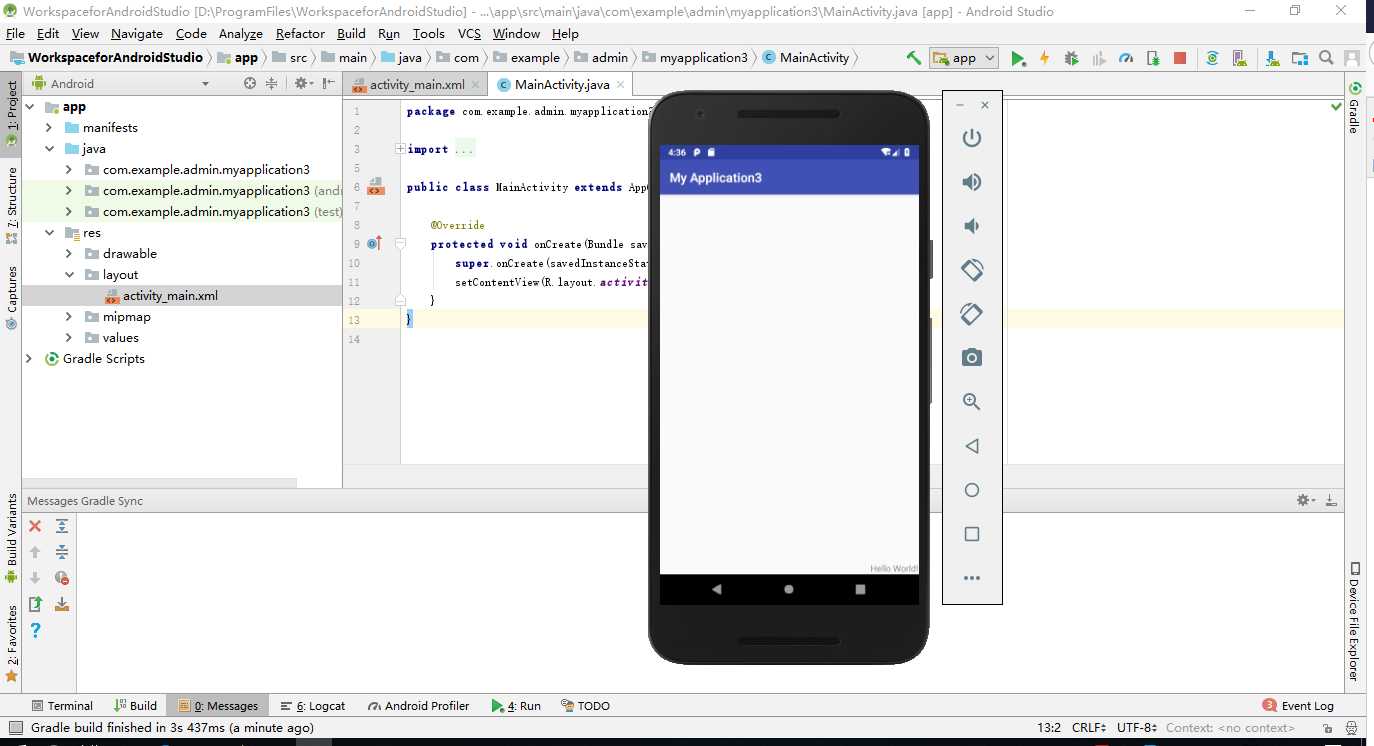Close Messages pane with red X icon
The width and height of the screenshot is (1374, 746).
coord(35,526)
